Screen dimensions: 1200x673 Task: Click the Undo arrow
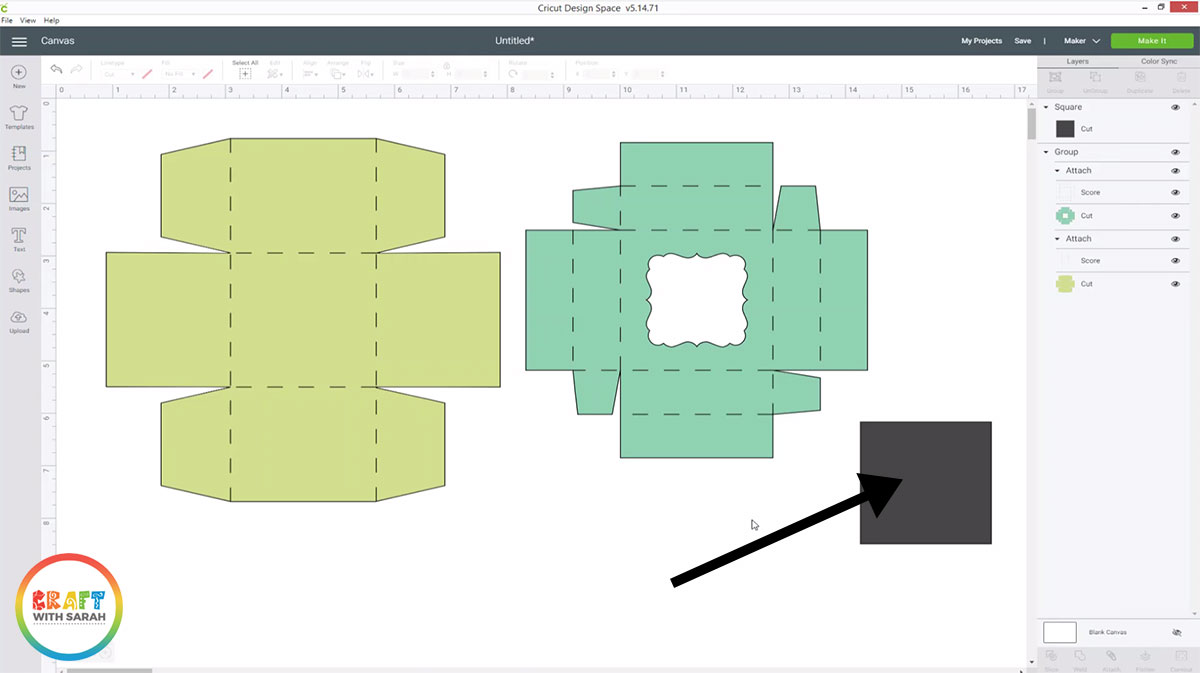click(57, 69)
